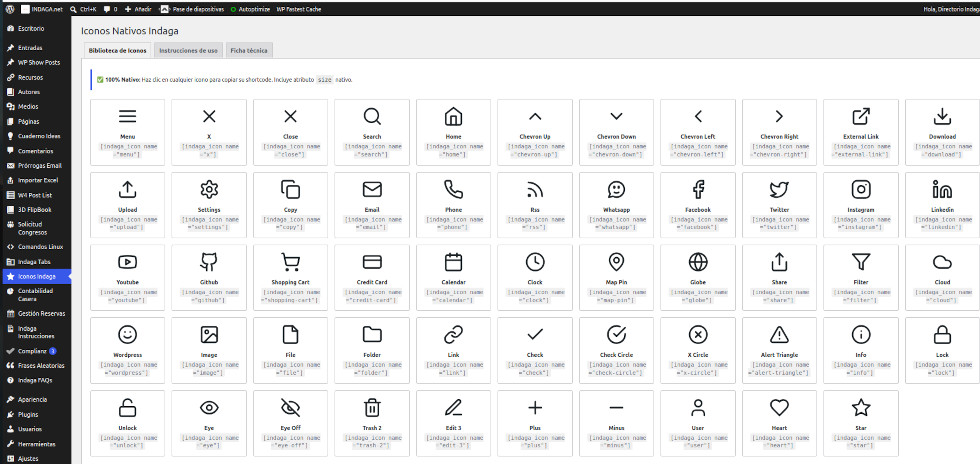The height and width of the screenshot is (464, 980).
Task: Select the Wordpress smiley icon card
Action: (128, 350)
